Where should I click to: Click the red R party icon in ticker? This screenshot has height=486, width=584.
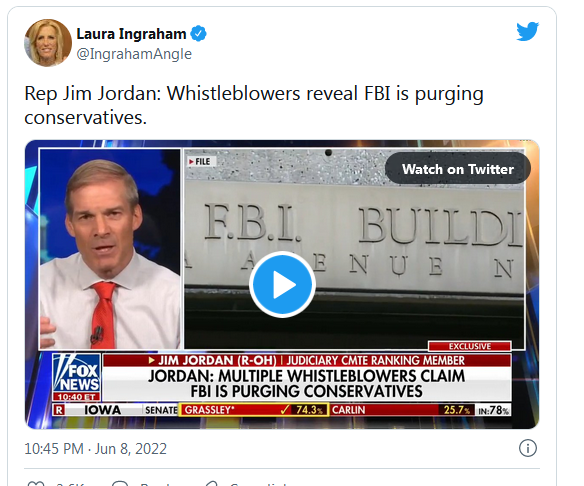(x=59, y=410)
